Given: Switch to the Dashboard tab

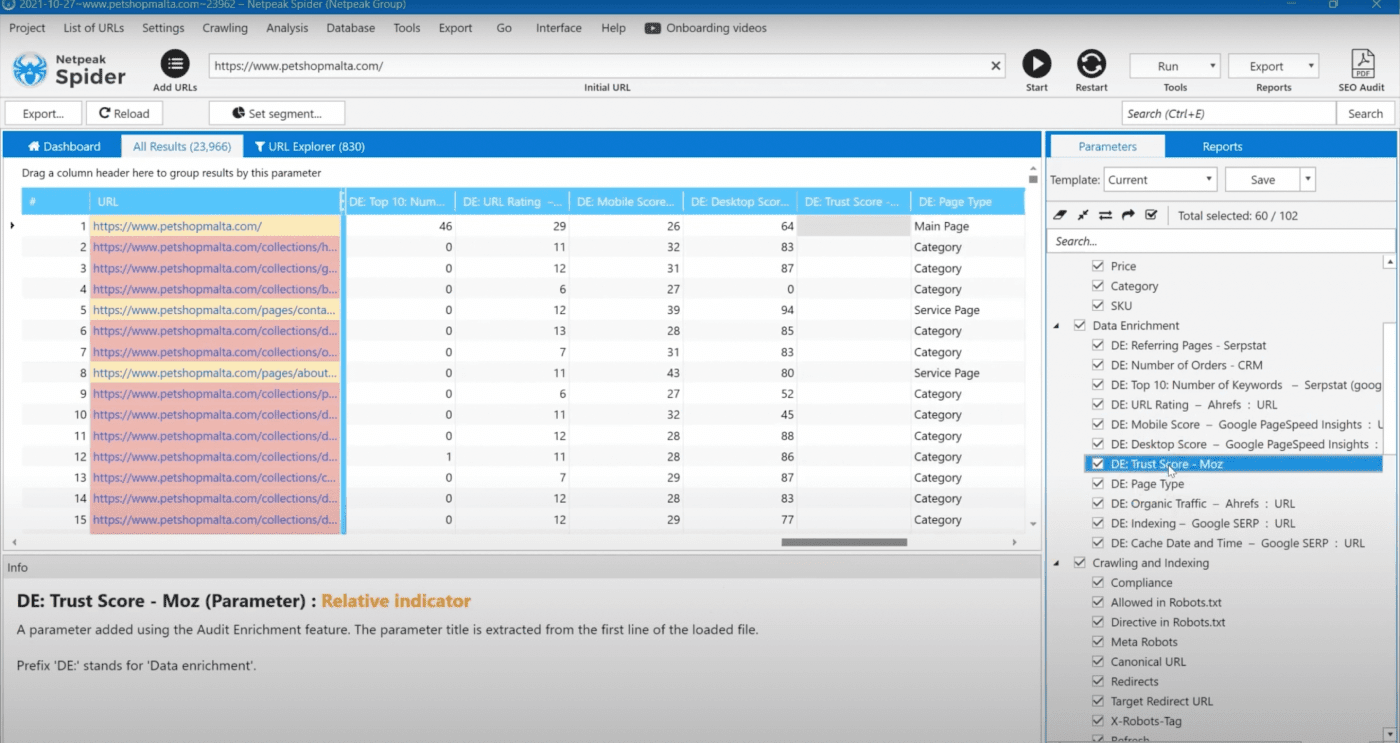Looking at the screenshot, I should pyautogui.click(x=64, y=146).
